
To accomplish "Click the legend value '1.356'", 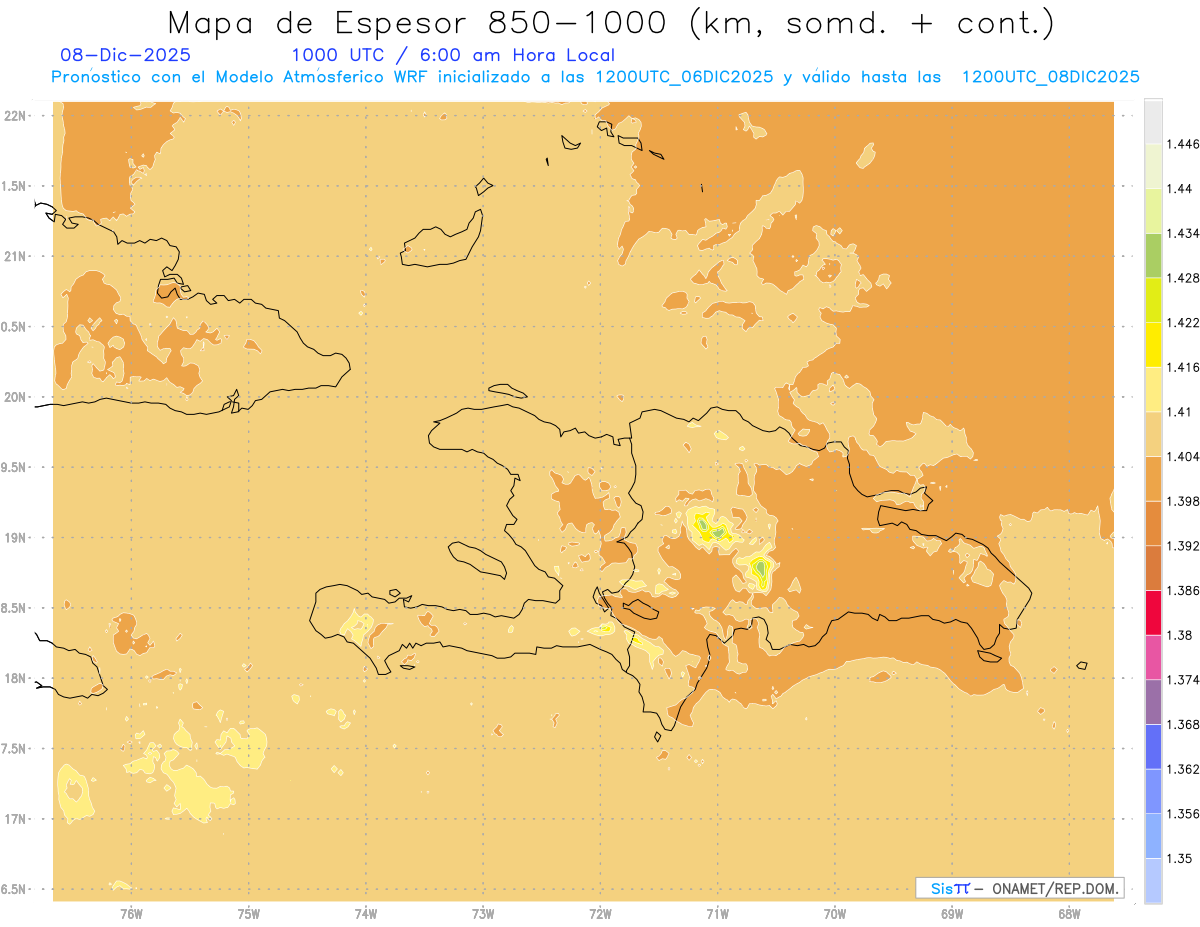I will click(x=1184, y=813).
